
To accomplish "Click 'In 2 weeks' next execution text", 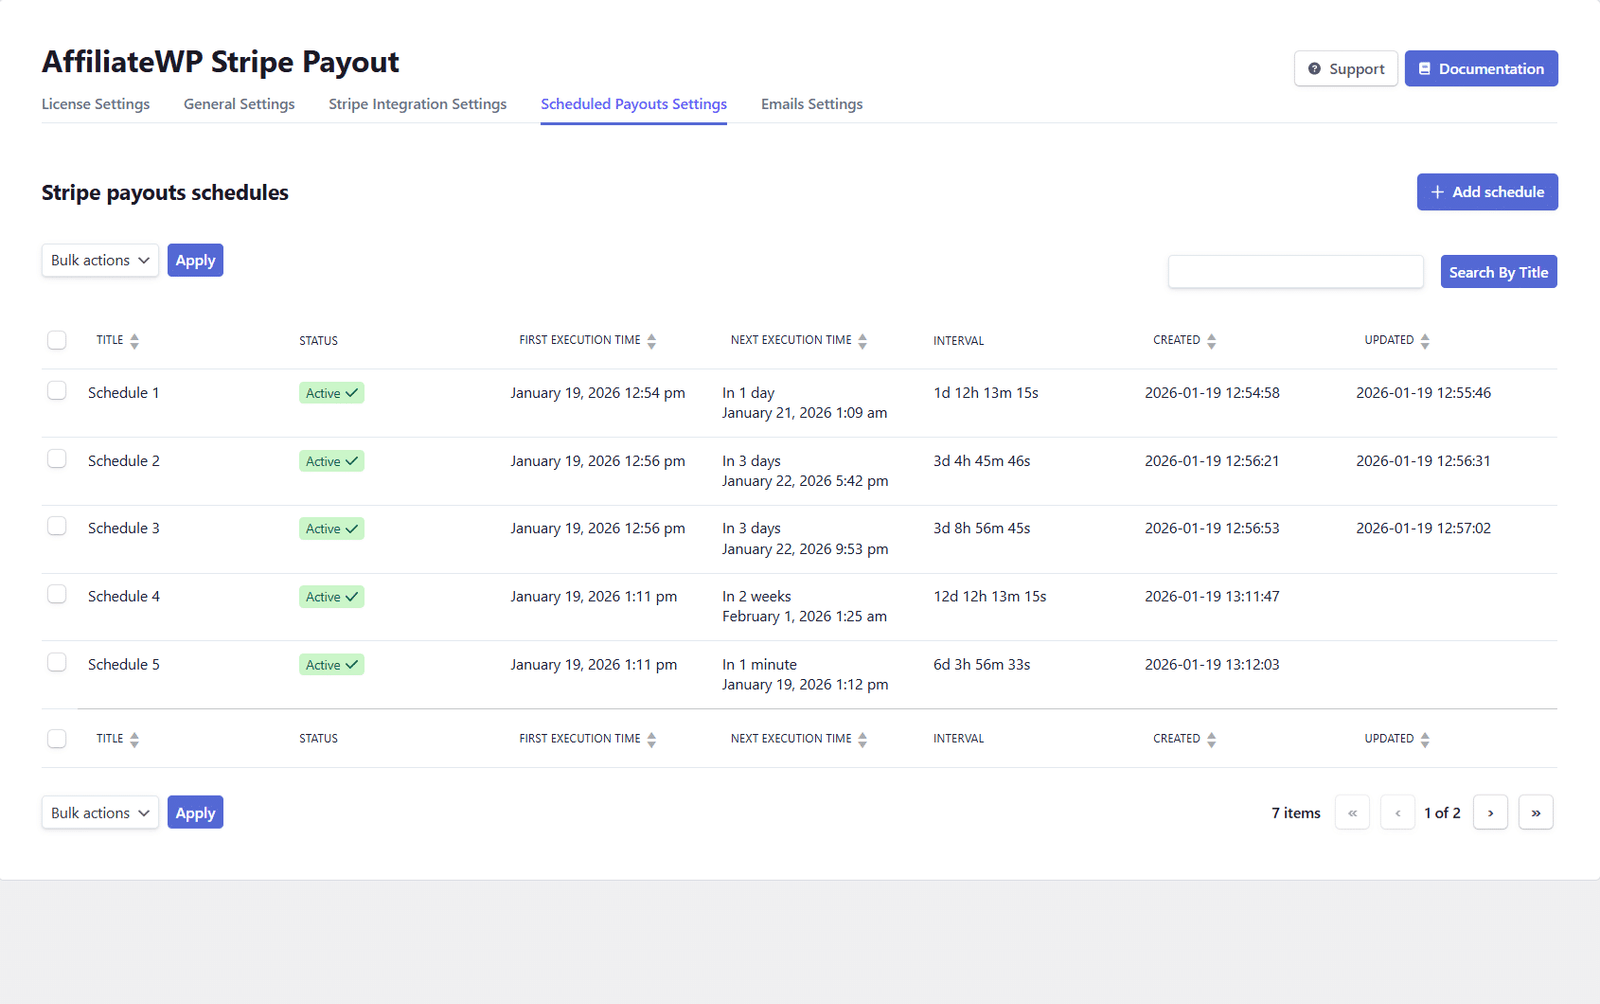I will (756, 596).
